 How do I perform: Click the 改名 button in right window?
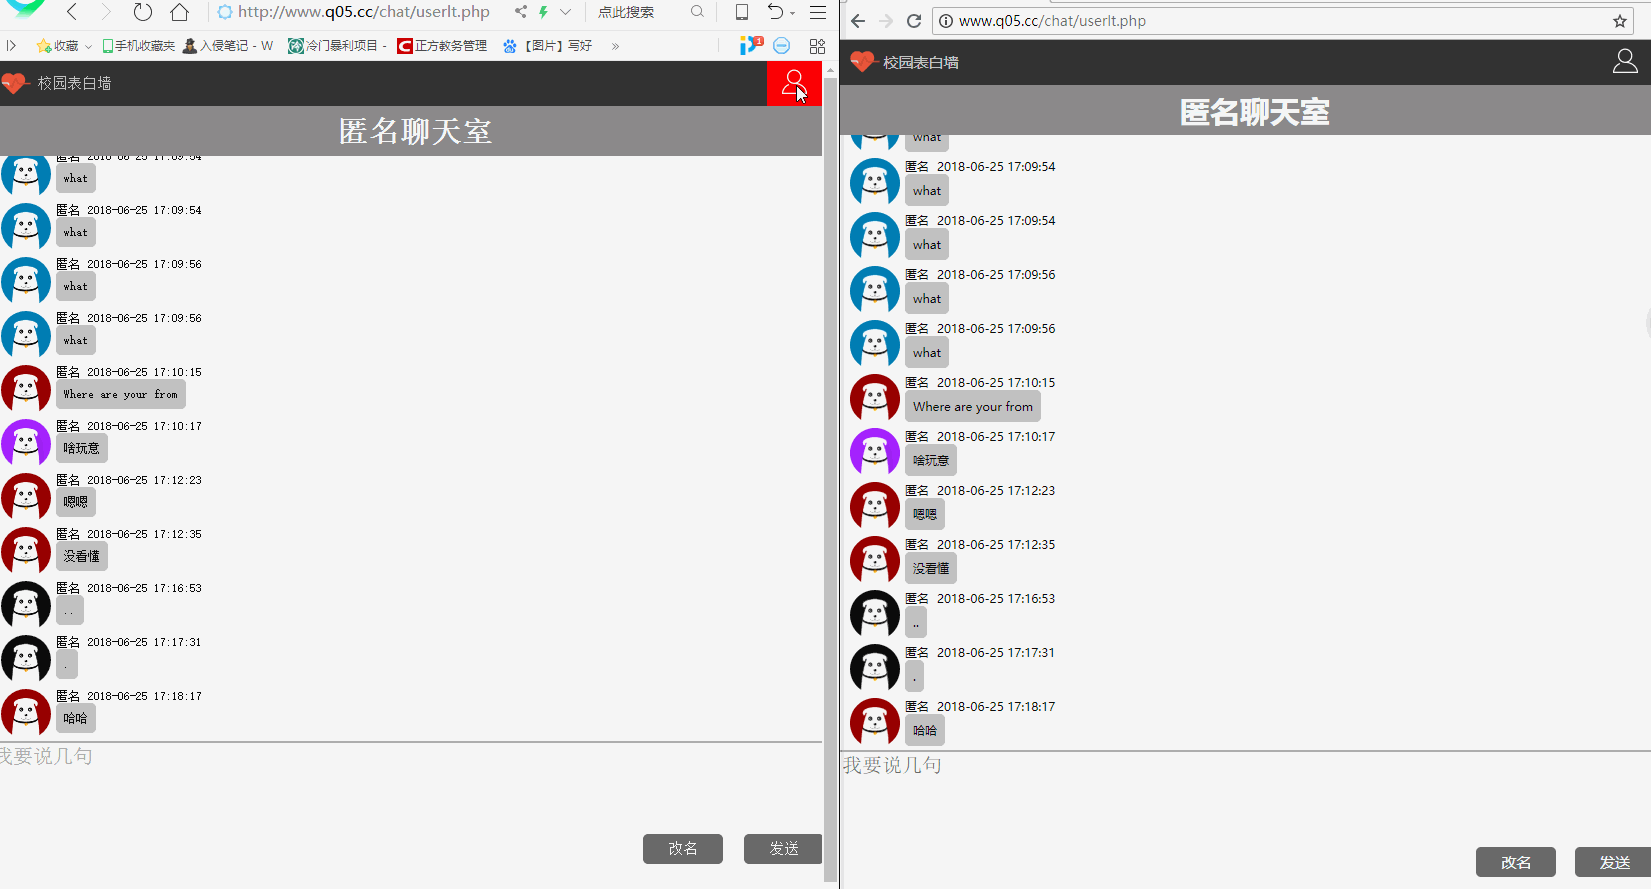pyautogui.click(x=1515, y=862)
